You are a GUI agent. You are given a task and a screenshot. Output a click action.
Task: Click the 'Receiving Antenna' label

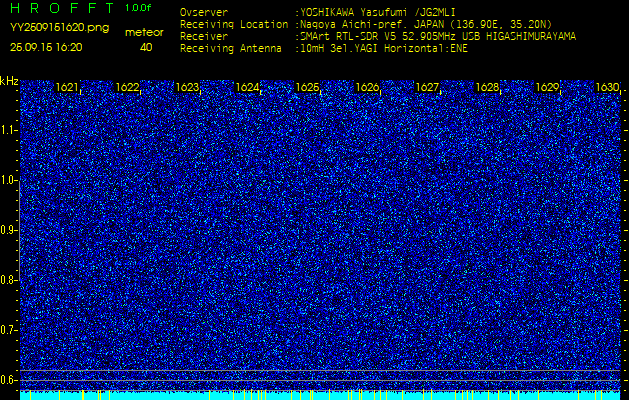pos(231,49)
